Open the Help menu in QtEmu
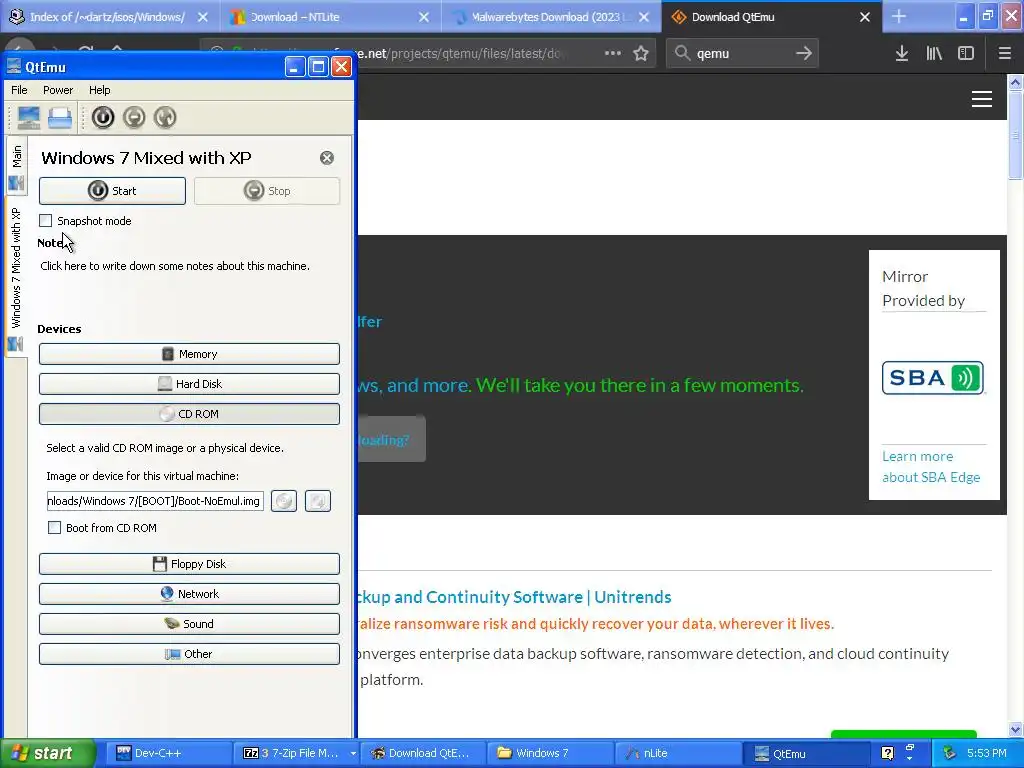 pyautogui.click(x=99, y=90)
